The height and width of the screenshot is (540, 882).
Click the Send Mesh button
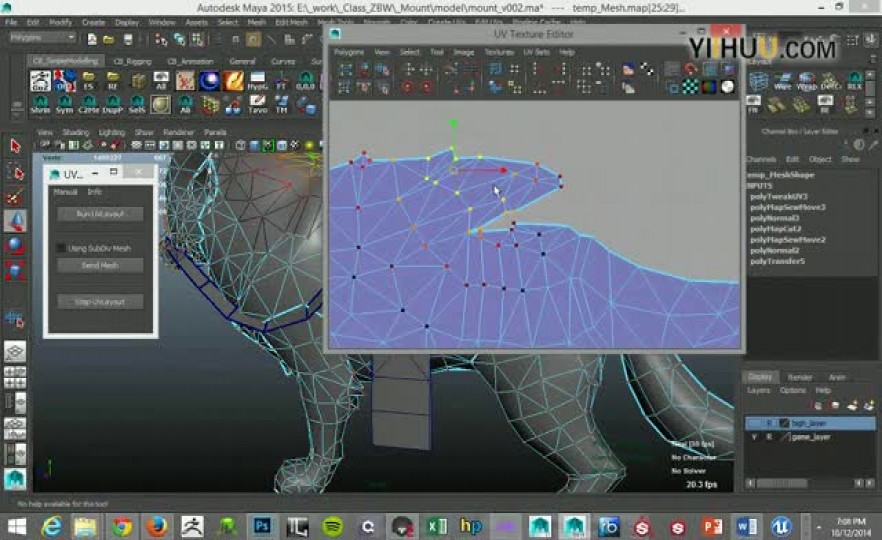100,266
